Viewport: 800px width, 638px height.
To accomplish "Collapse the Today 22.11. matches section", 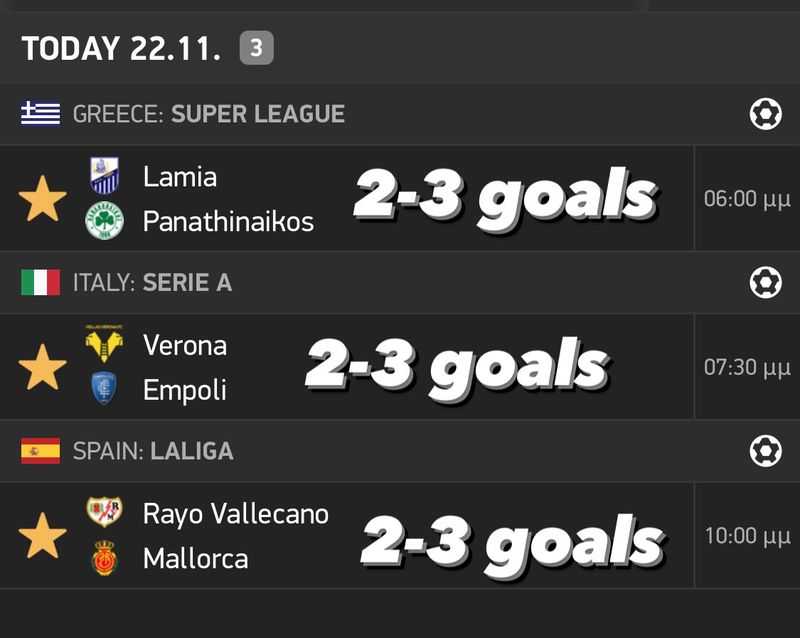I will [121, 48].
